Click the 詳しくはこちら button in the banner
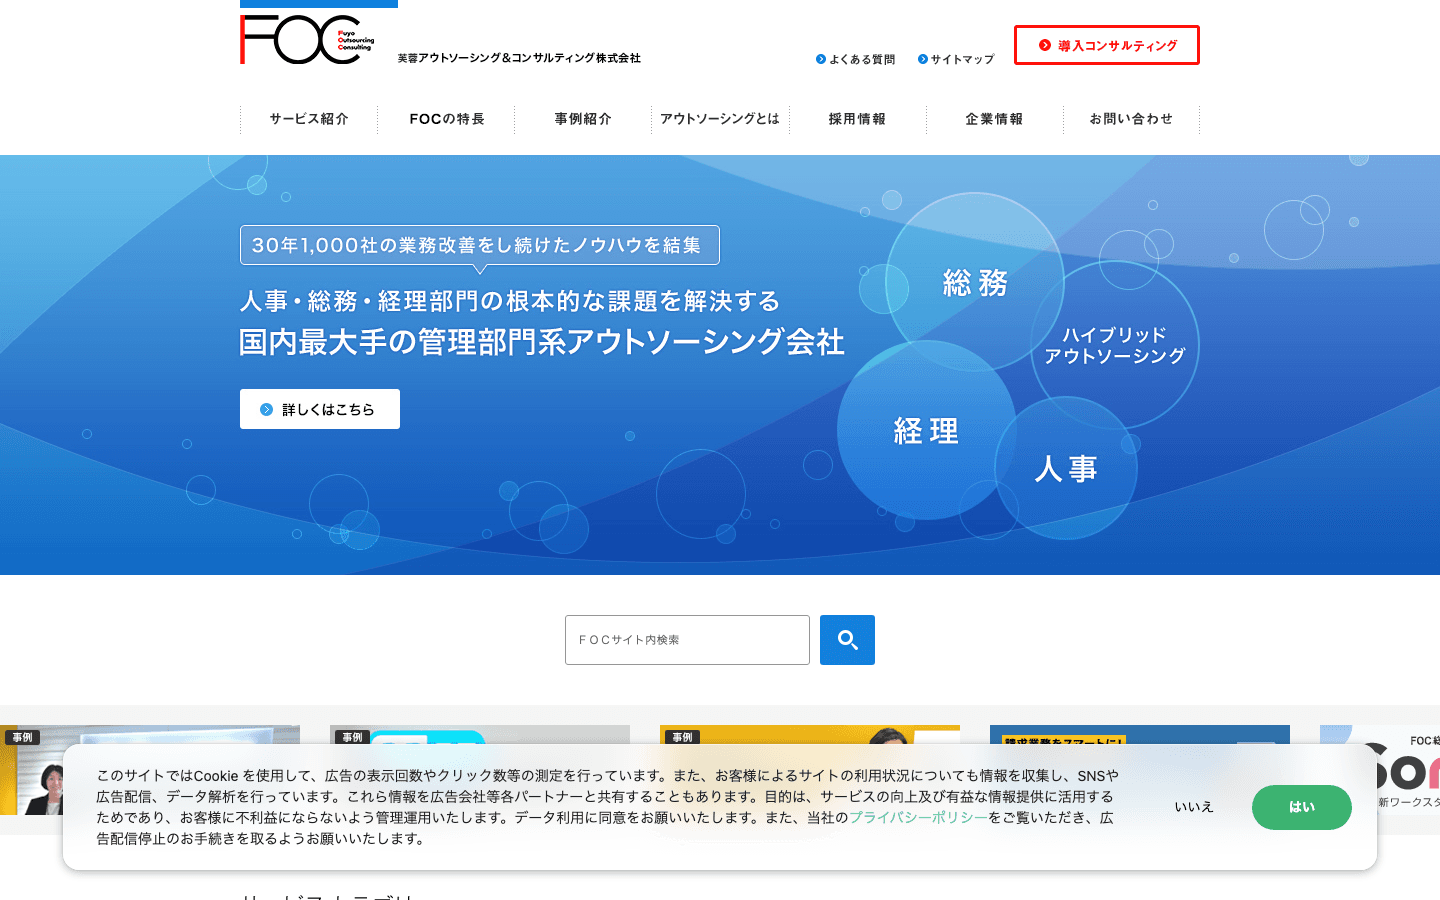The height and width of the screenshot is (900, 1440). [x=320, y=409]
